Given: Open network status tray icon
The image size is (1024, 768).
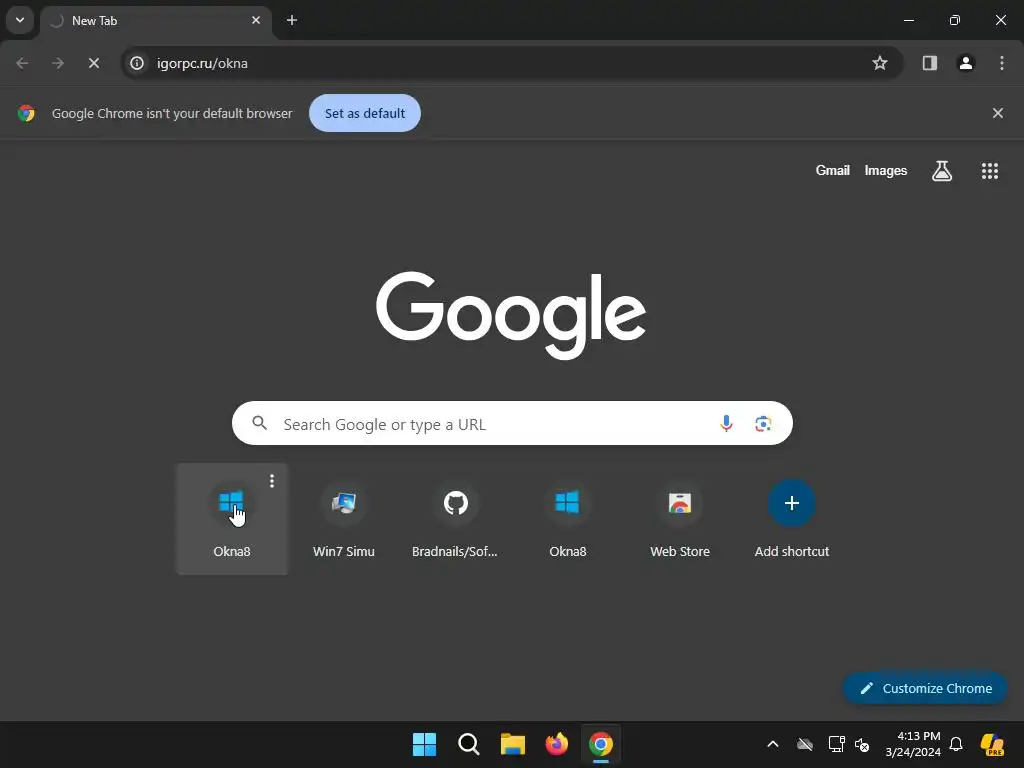Looking at the screenshot, I should click(837, 744).
